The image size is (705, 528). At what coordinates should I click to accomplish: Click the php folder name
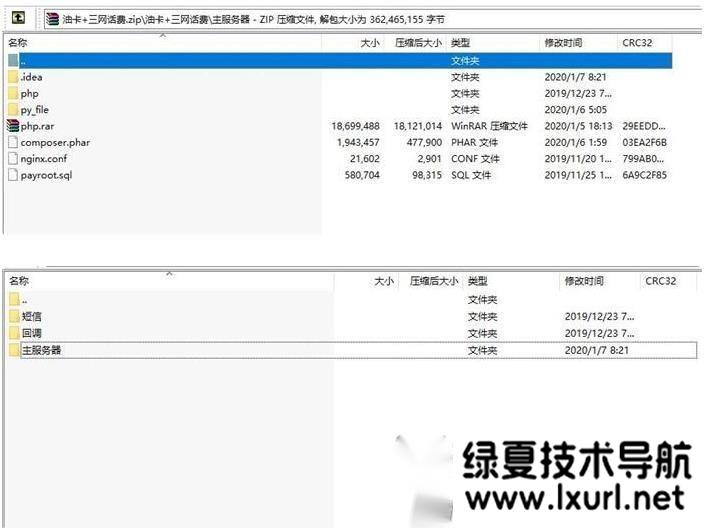(x=30, y=94)
